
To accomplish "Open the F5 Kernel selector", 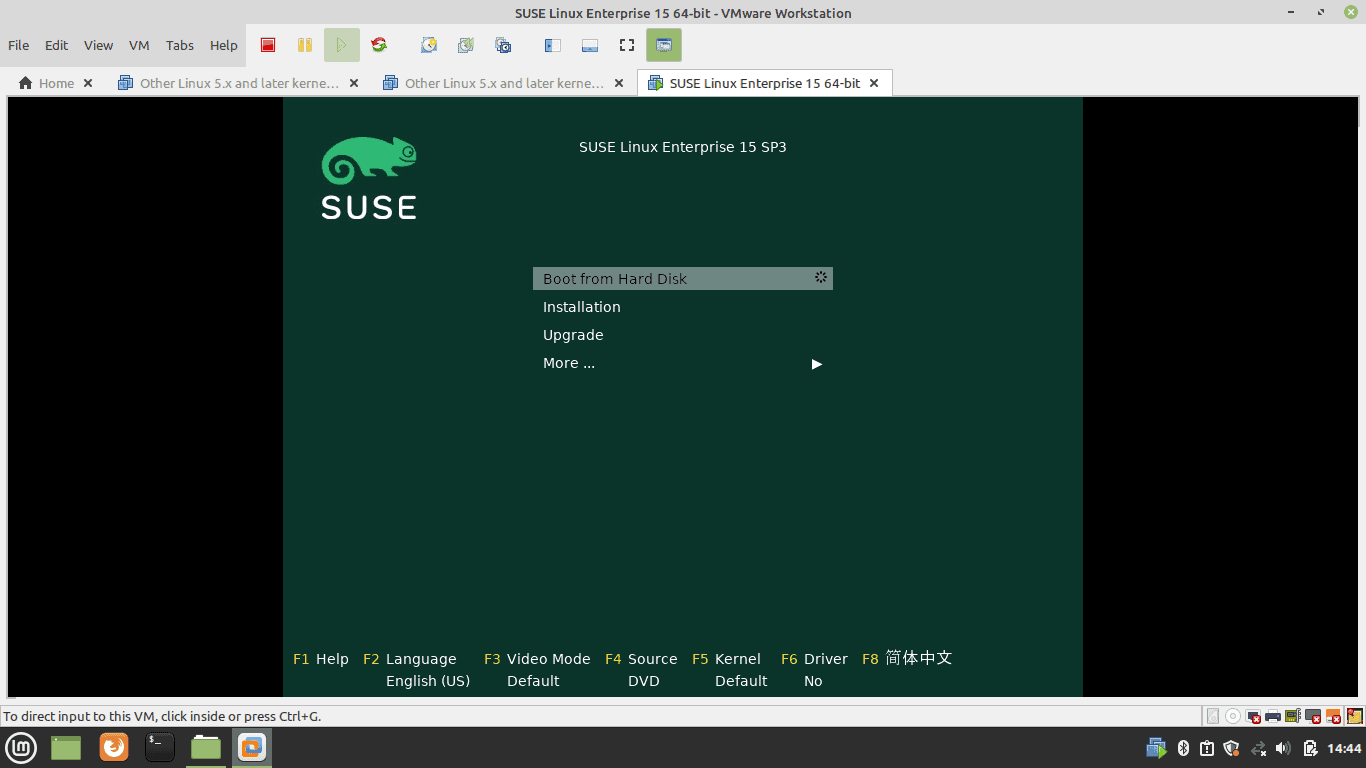I will point(726,659).
